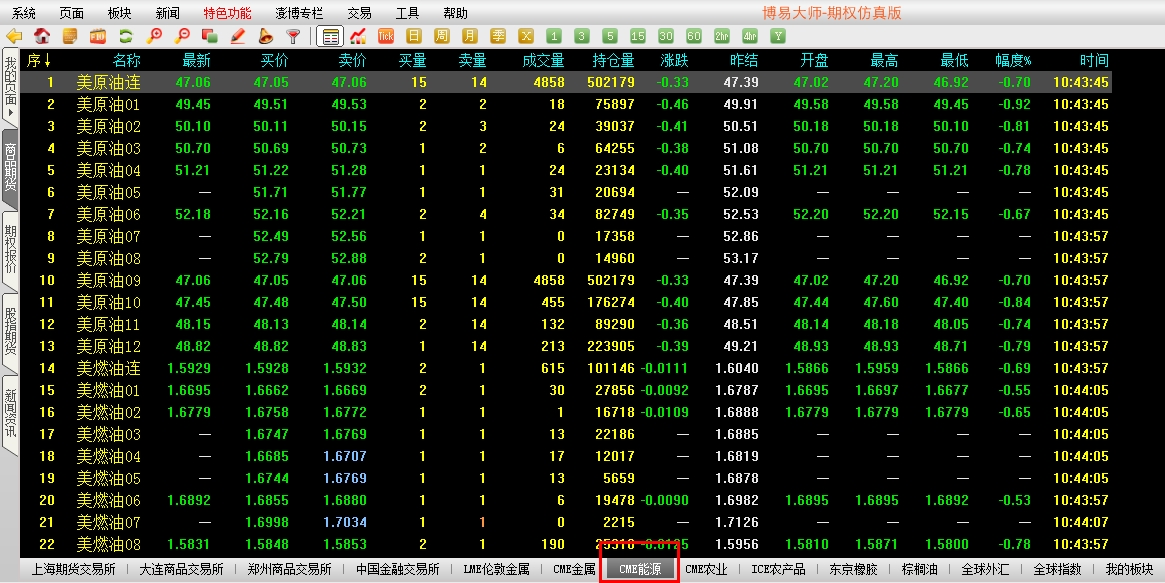Viewport: 1165px width, 583px height.
Task: Select the 美燃油连 contract row
Action: (108, 368)
